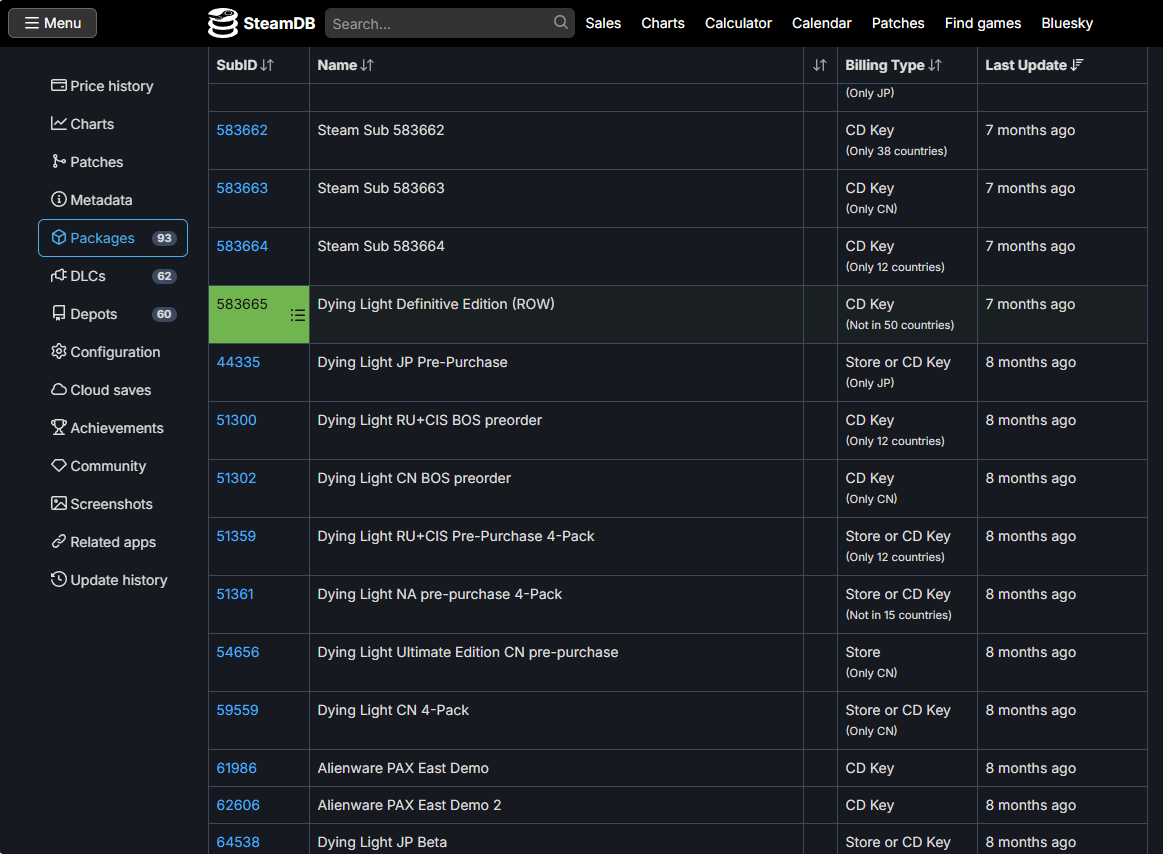Select text 'Steam Sub 583662'
The height and width of the screenshot is (854, 1163).
coord(380,130)
